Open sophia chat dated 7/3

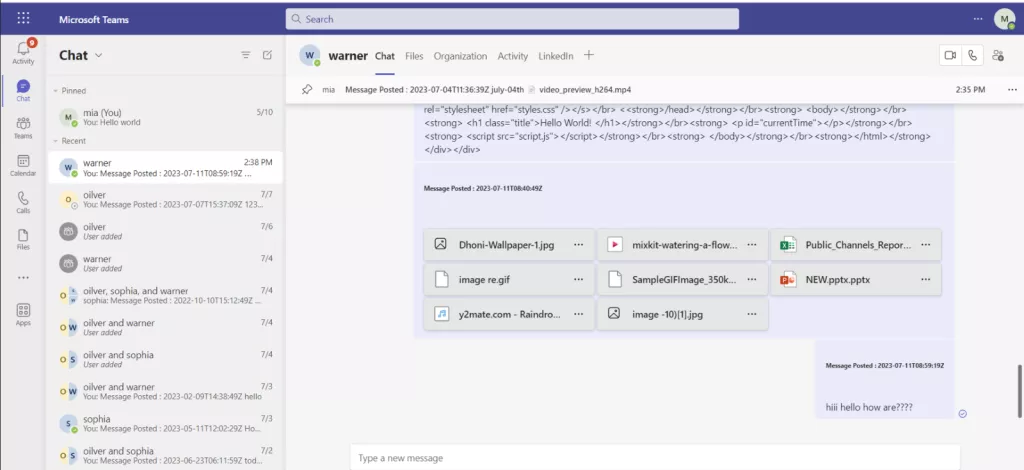point(166,424)
